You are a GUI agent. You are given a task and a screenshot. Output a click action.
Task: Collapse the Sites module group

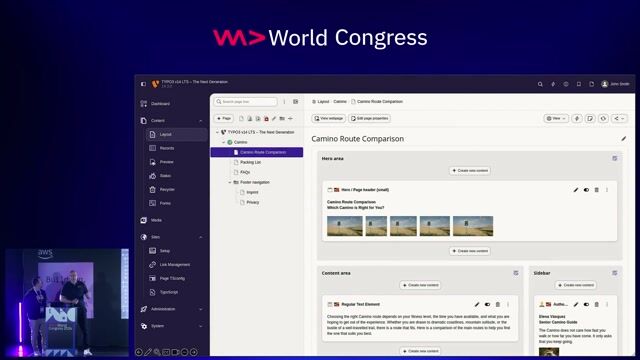point(200,237)
